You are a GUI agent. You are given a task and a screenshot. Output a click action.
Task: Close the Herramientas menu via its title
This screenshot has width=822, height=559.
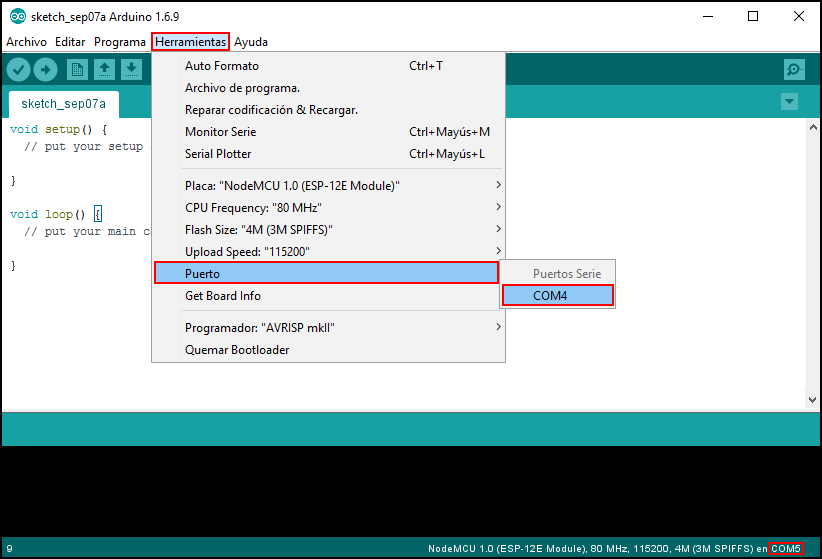tap(190, 42)
